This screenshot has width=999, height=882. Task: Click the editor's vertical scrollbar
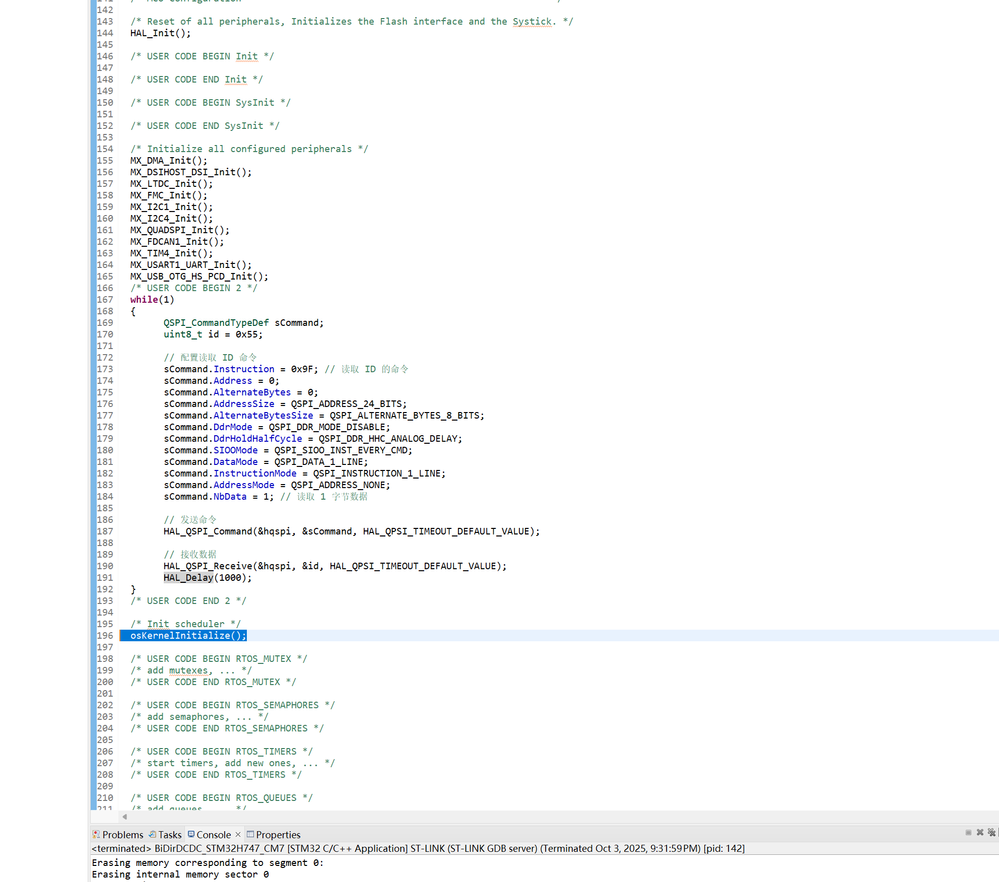995,400
